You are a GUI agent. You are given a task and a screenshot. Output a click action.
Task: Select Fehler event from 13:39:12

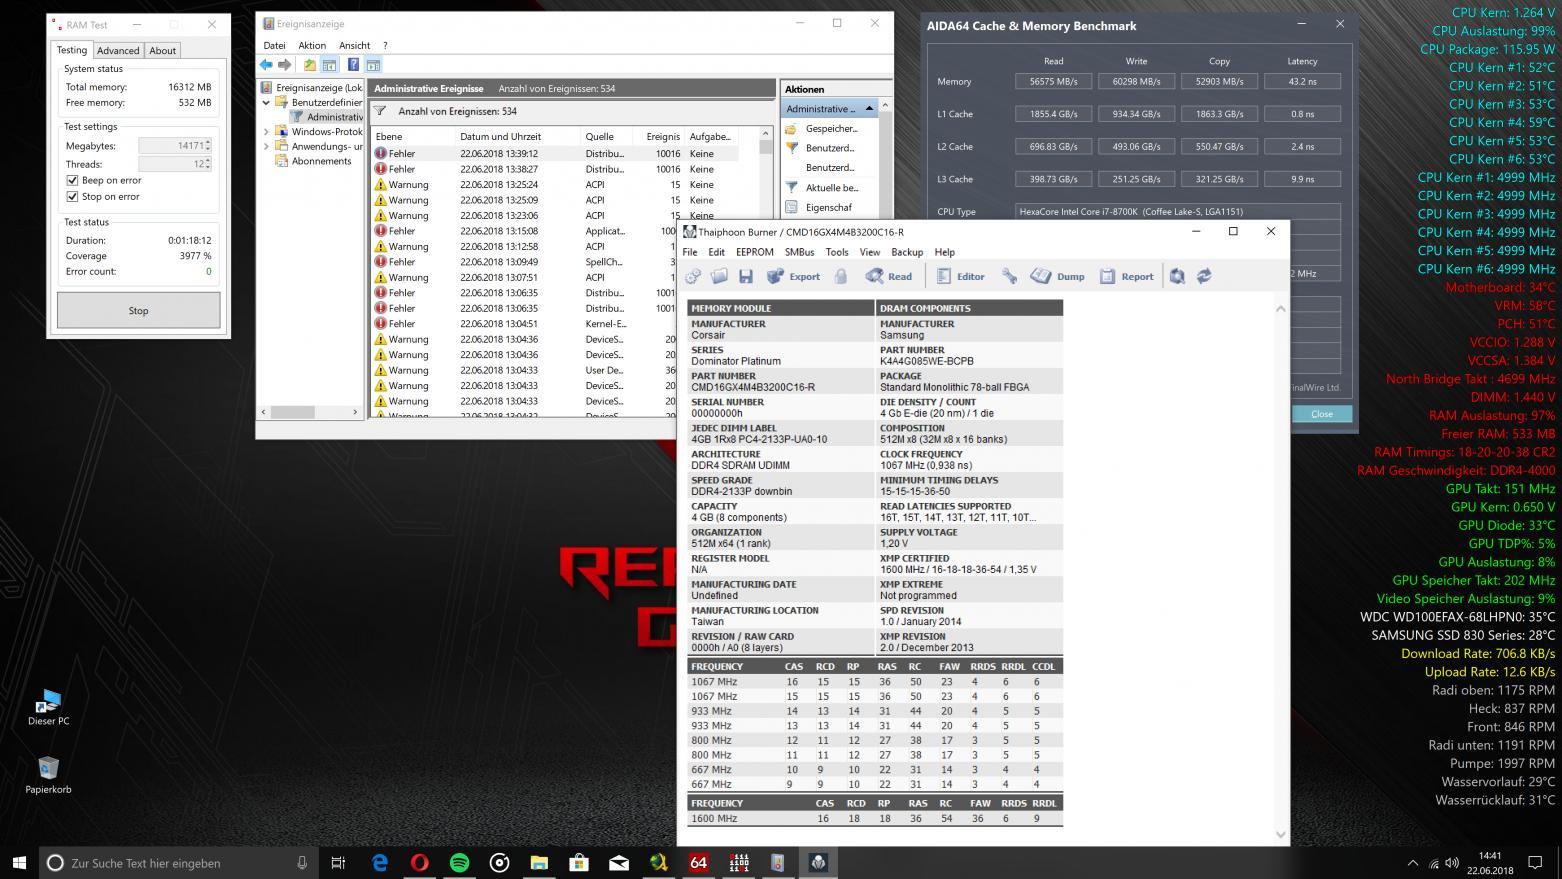pos(555,154)
